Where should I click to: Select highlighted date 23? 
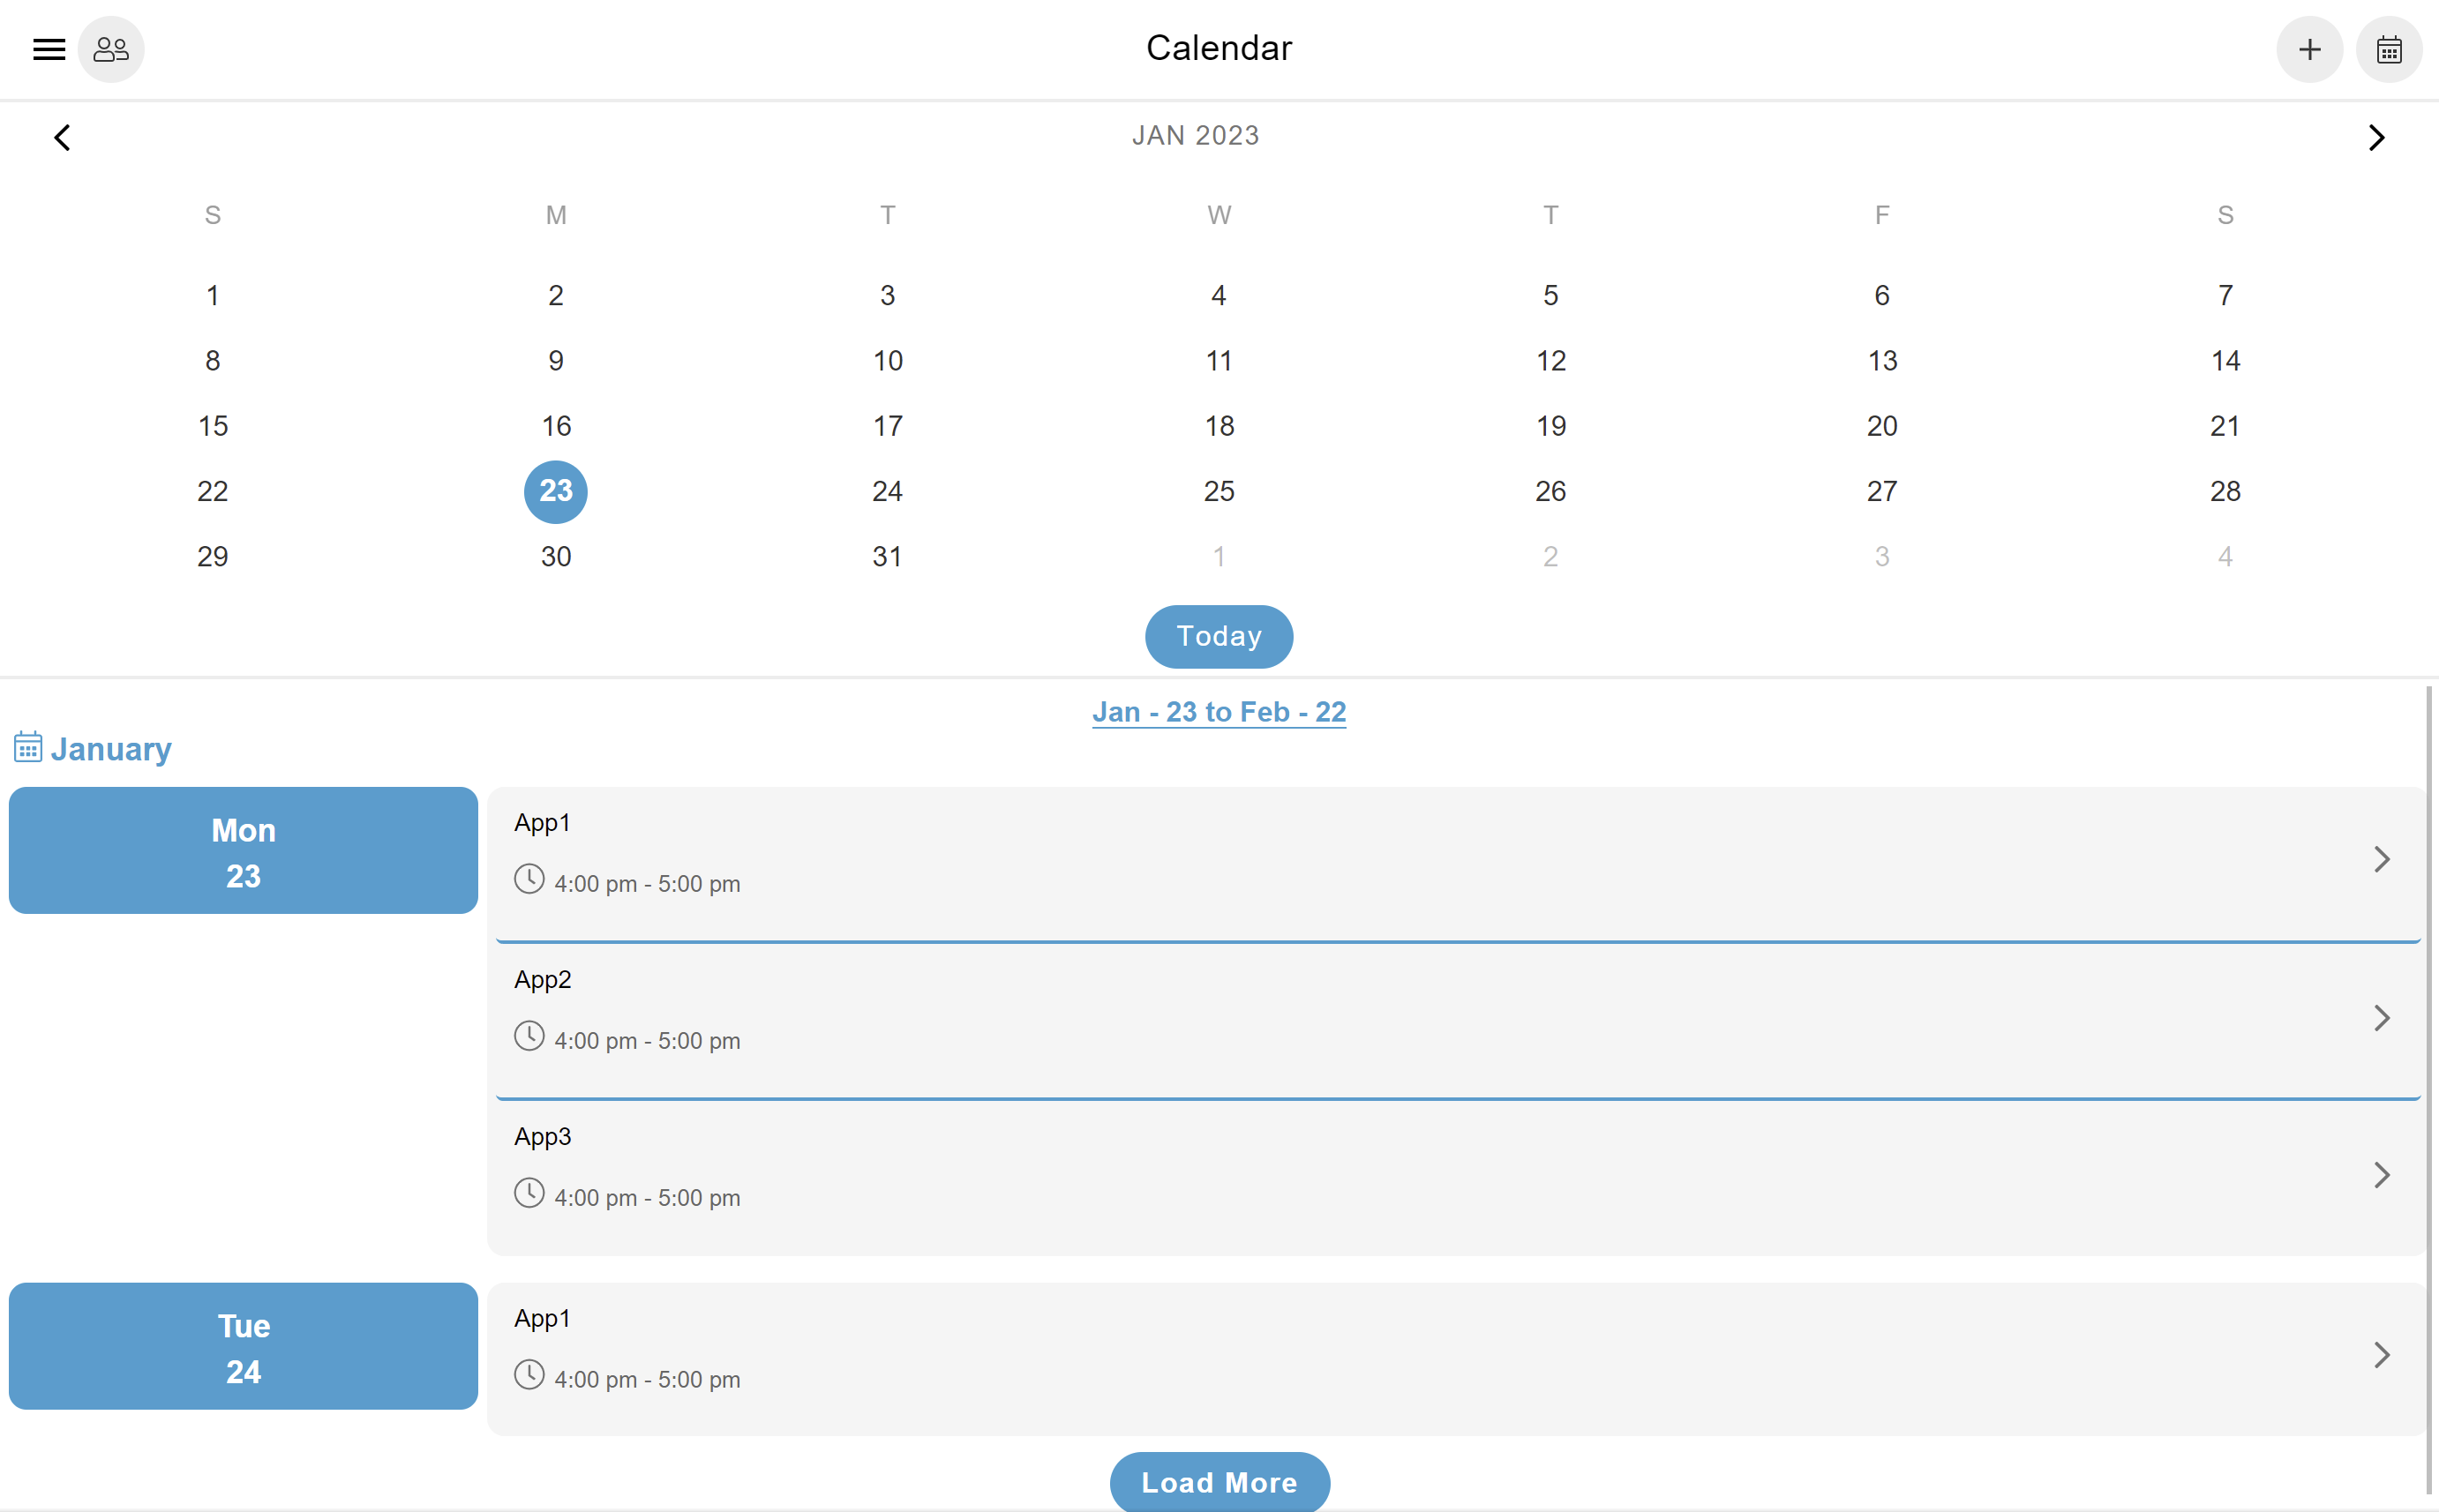[x=556, y=491]
